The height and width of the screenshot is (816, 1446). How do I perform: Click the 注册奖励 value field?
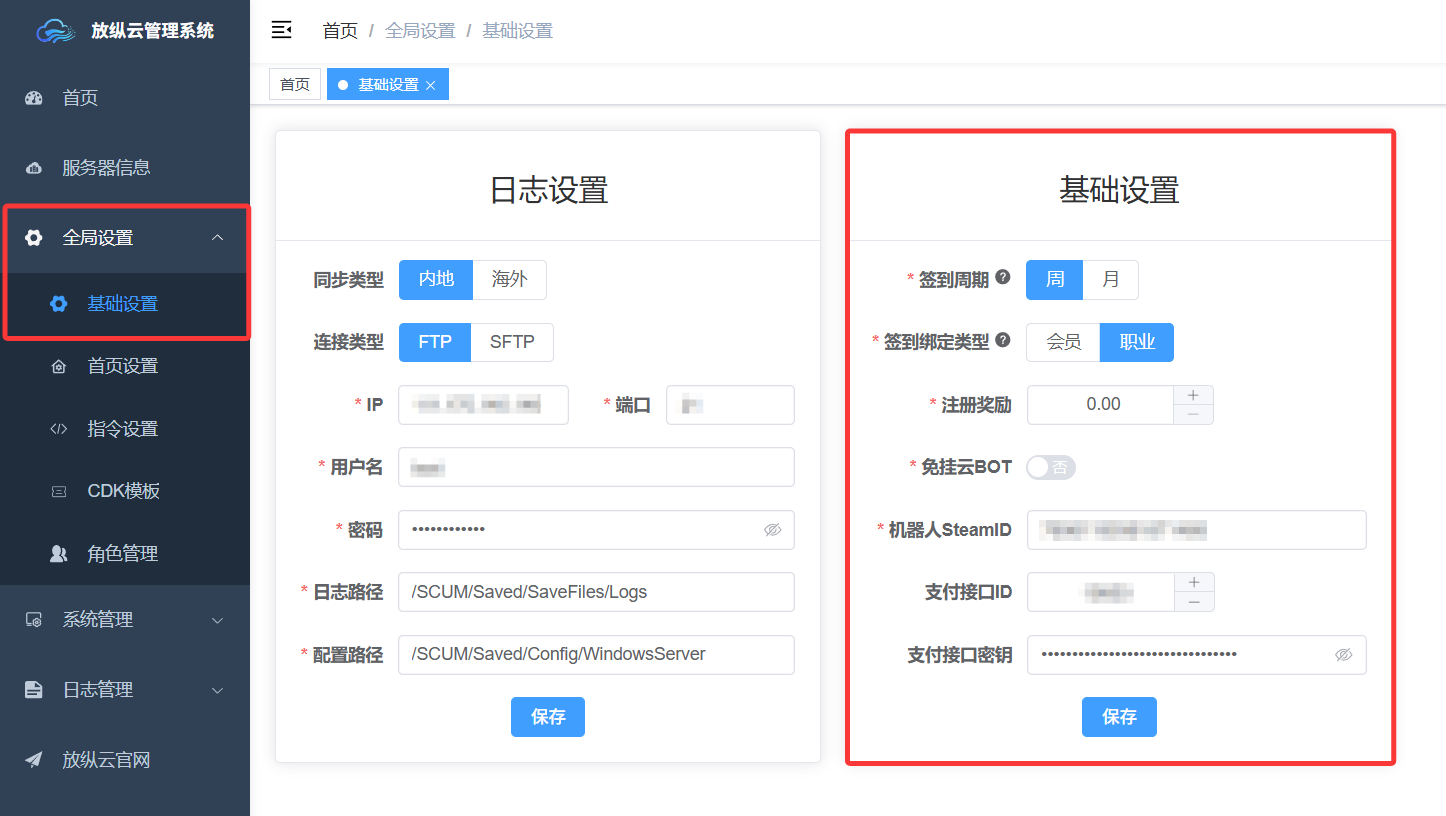(1101, 405)
